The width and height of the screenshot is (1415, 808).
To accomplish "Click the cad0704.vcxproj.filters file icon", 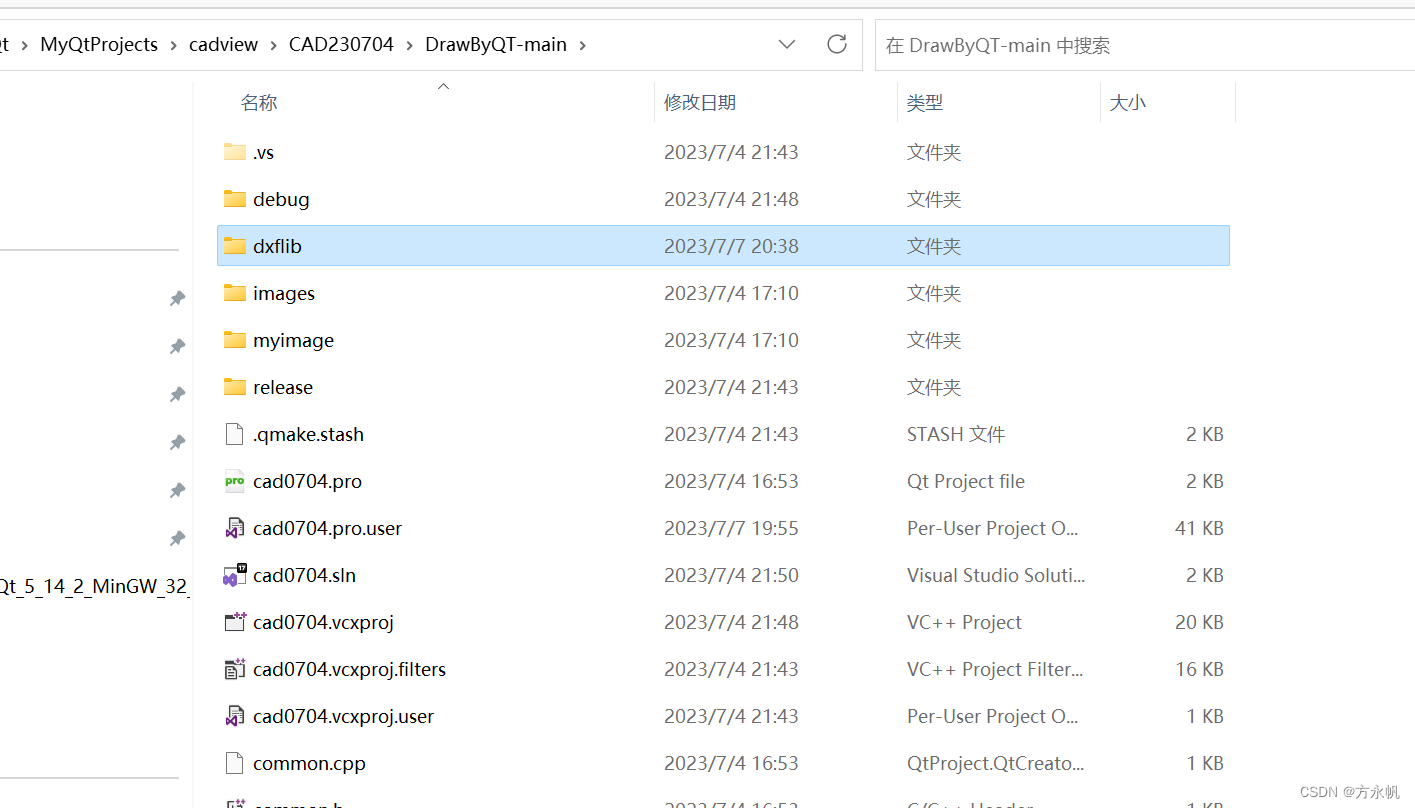I will pyautogui.click(x=235, y=669).
